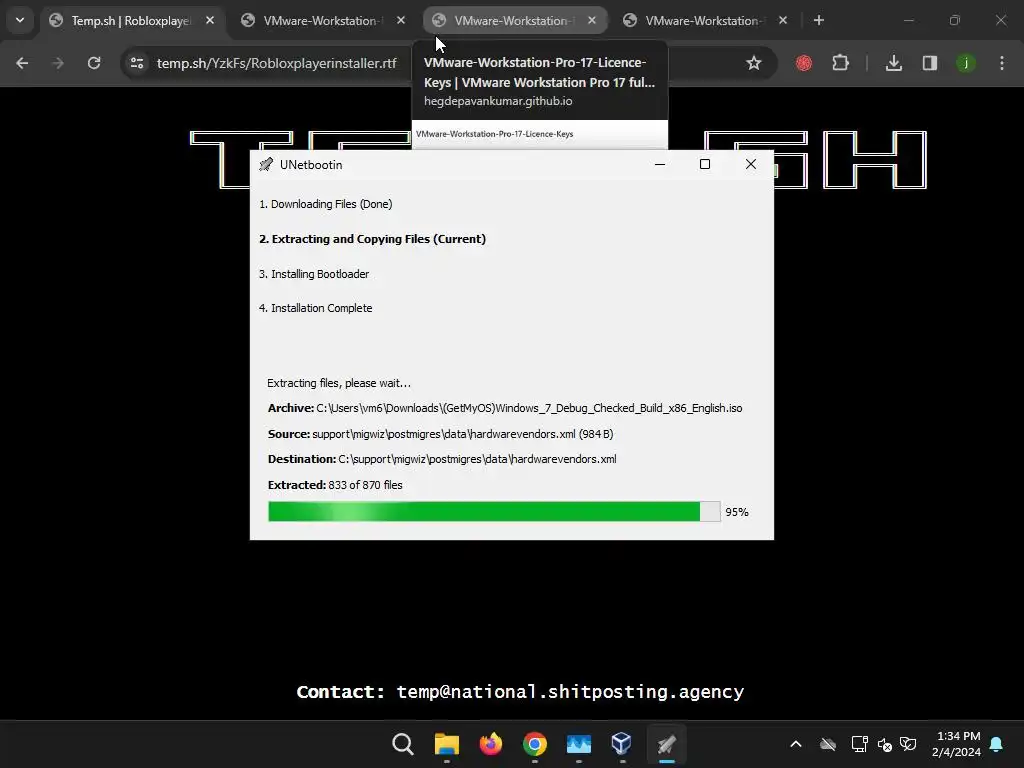Click the temp.sh contact email text
Image resolution: width=1024 pixels, height=768 pixels.
(570, 692)
